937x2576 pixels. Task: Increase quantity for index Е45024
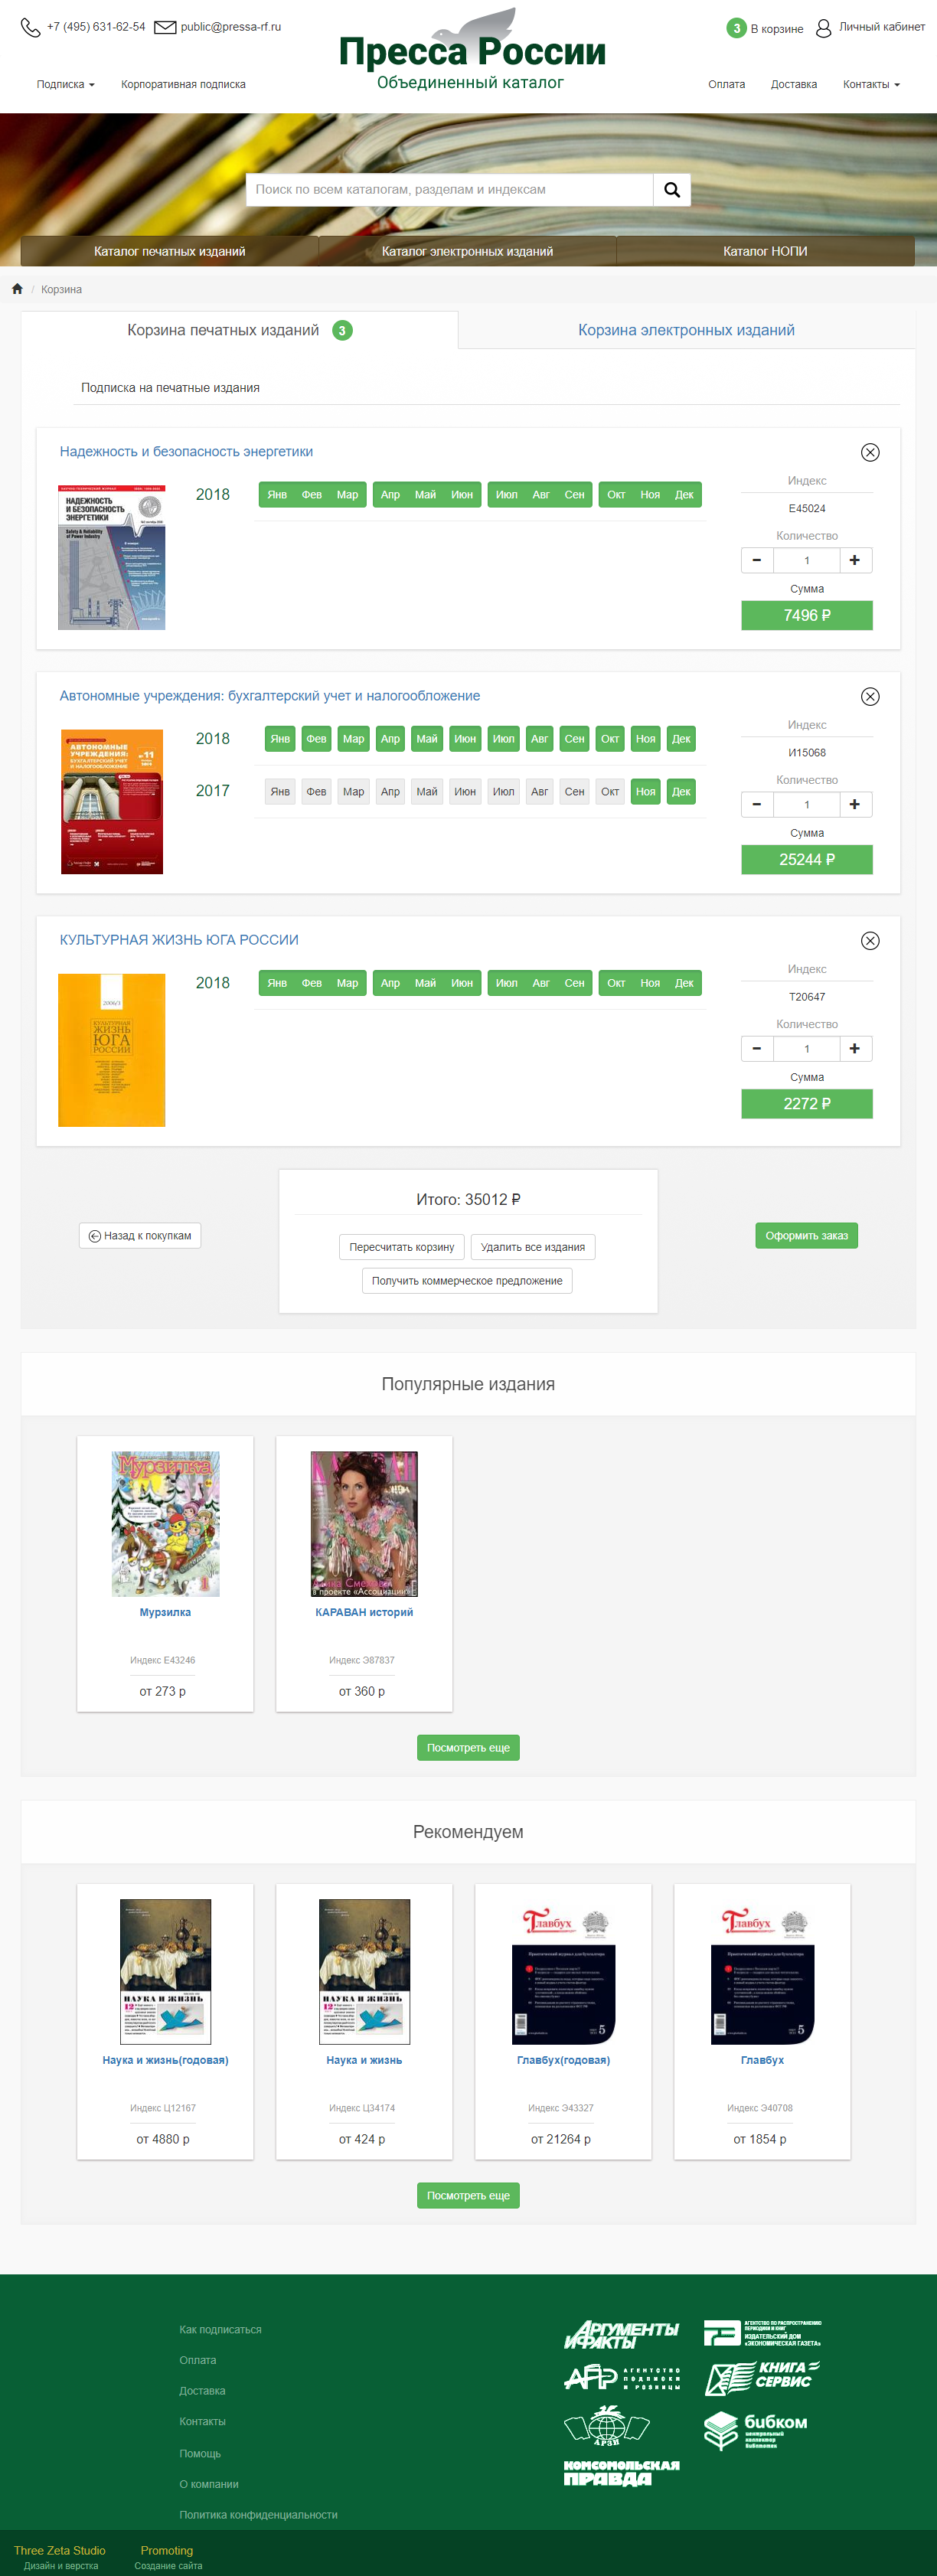(x=855, y=560)
